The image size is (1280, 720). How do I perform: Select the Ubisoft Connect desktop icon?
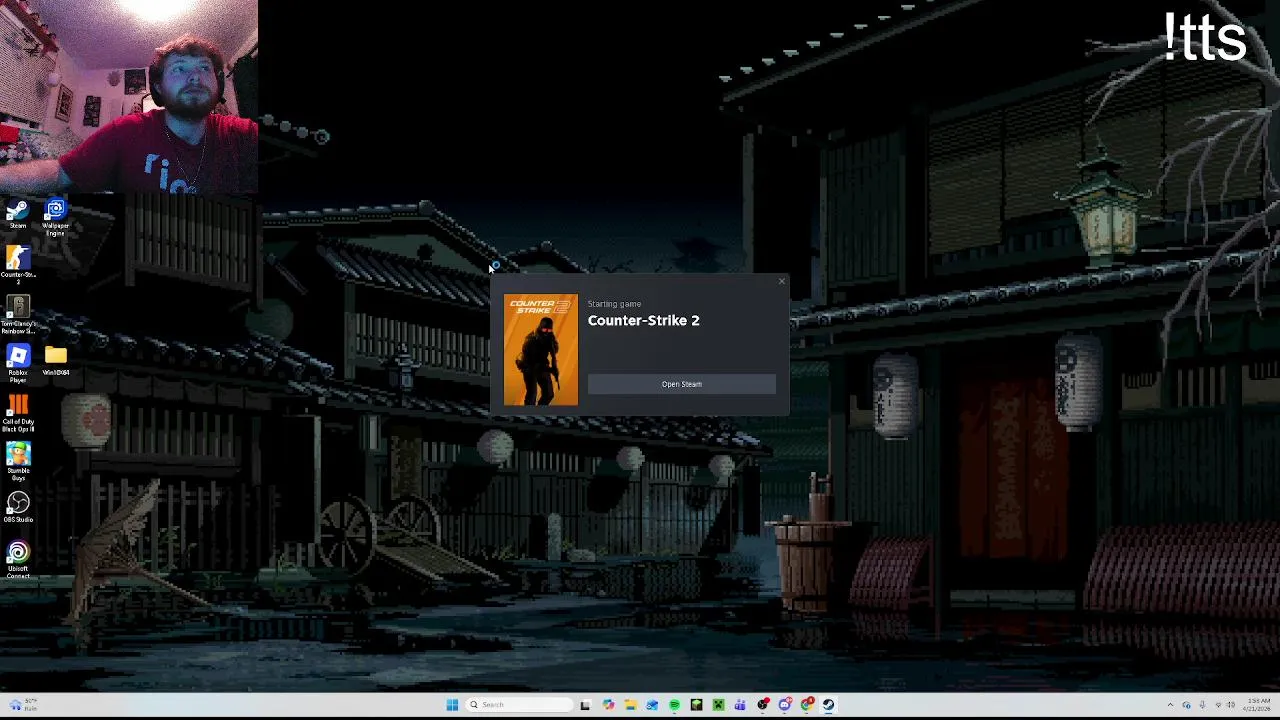pyautogui.click(x=18, y=560)
